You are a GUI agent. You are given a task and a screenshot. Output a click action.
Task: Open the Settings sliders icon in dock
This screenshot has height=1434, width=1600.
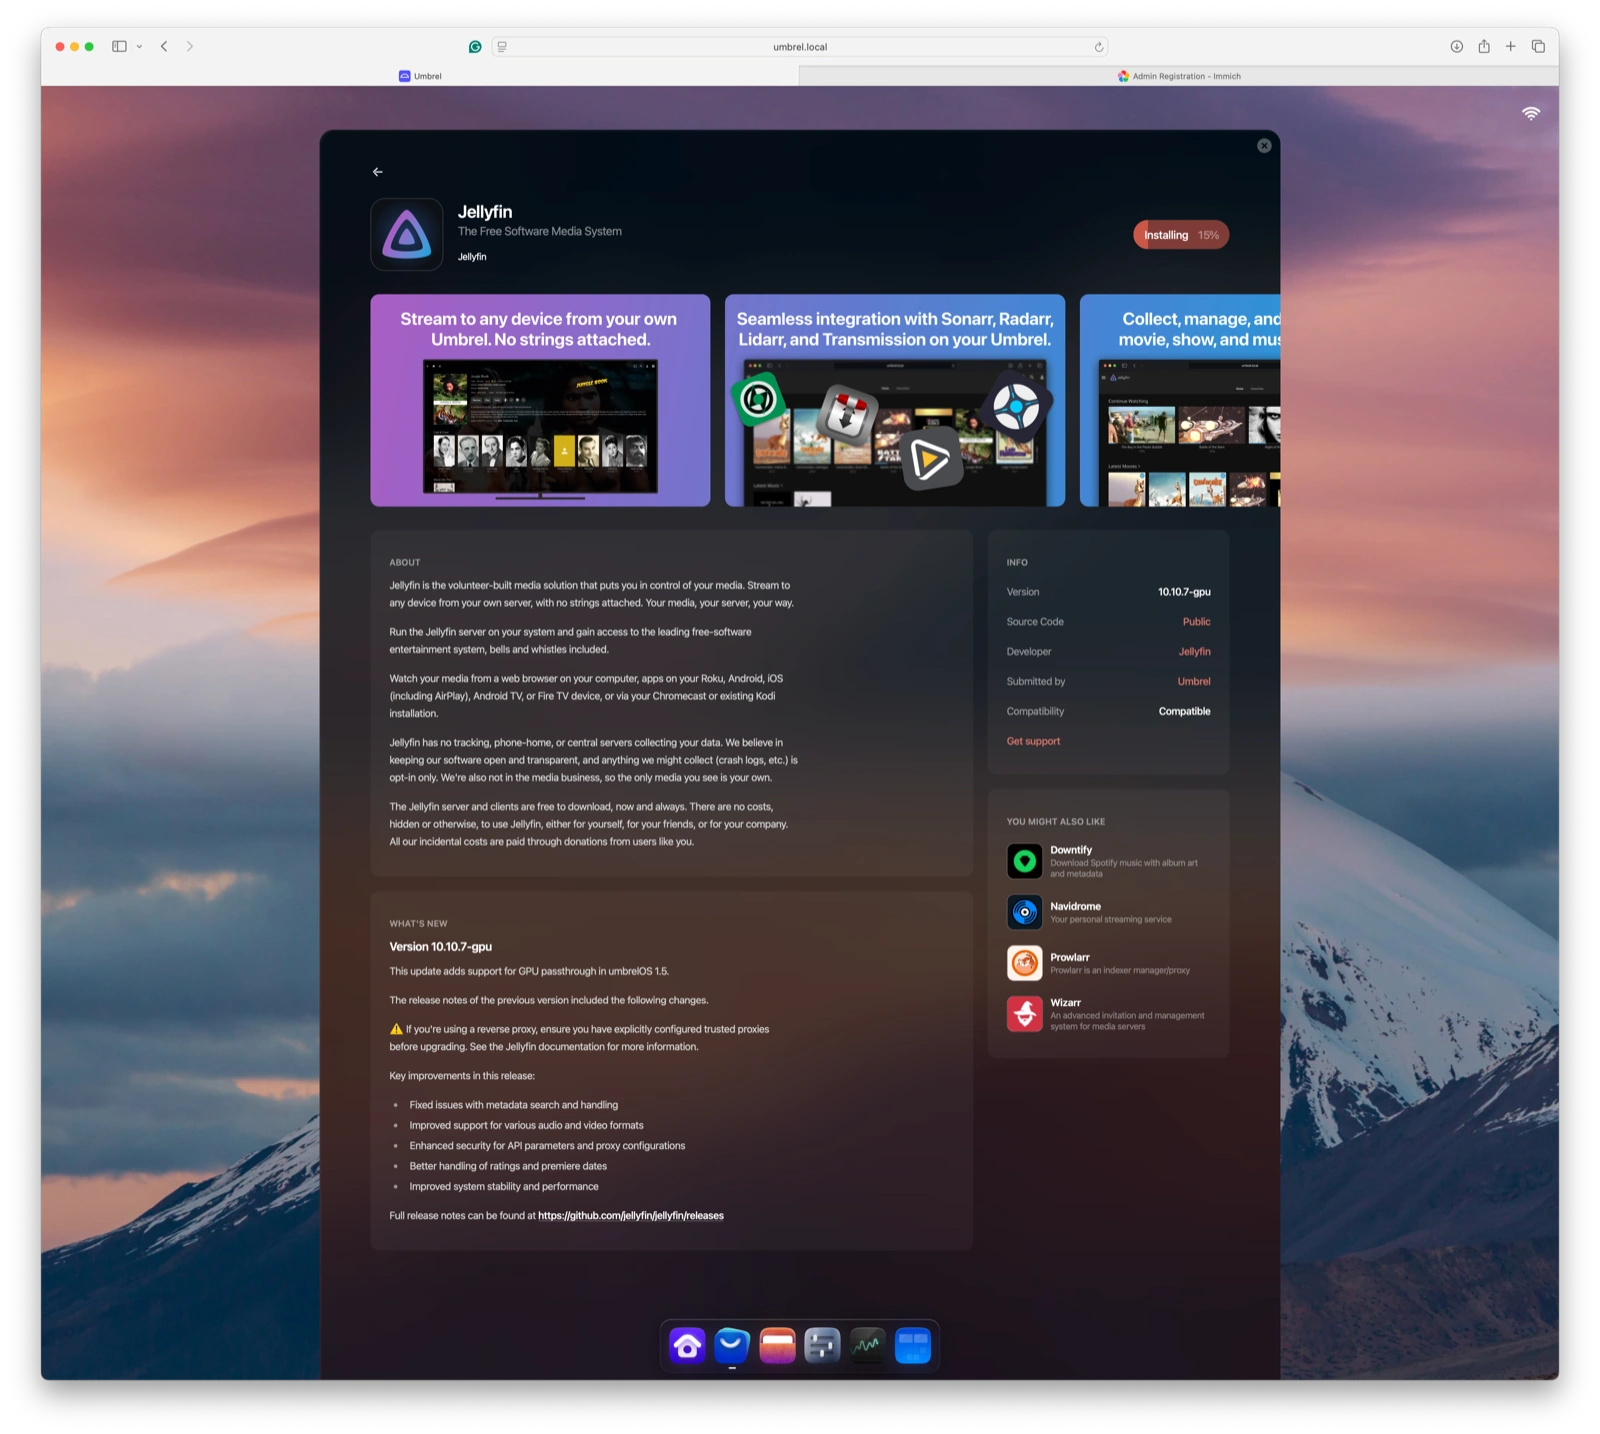point(822,1346)
